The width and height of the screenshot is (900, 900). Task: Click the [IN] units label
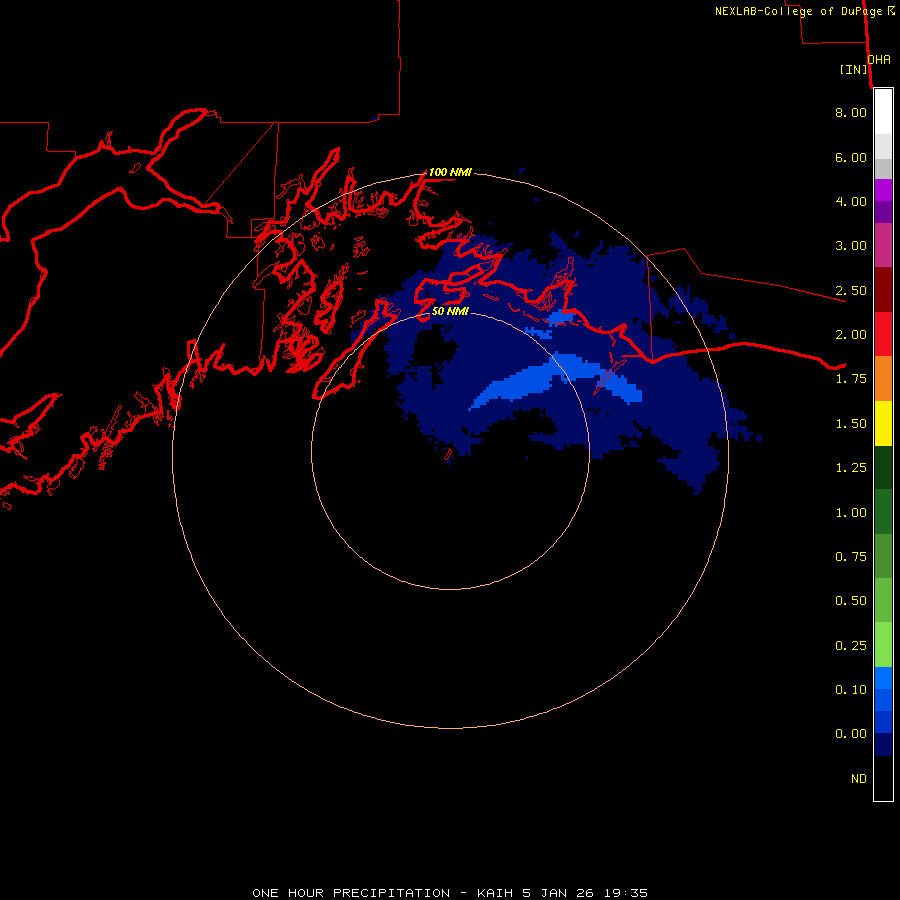click(853, 69)
